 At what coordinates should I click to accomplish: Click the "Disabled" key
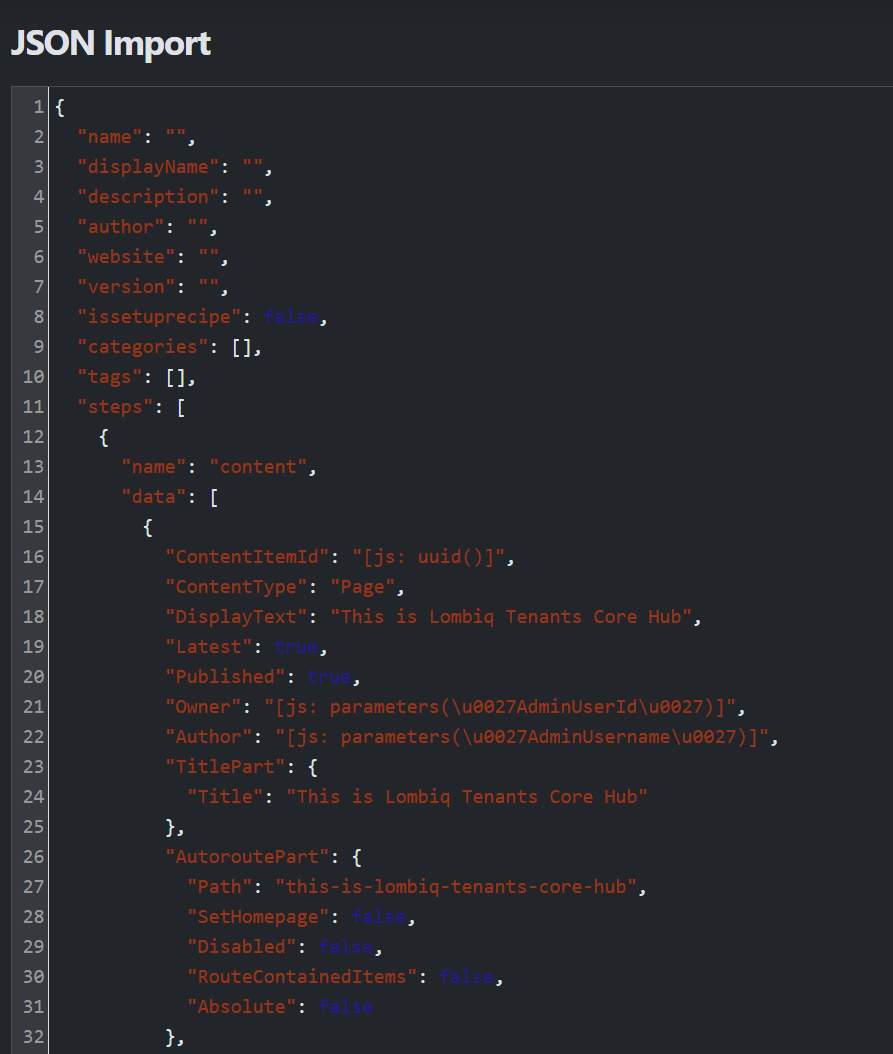(x=241, y=947)
